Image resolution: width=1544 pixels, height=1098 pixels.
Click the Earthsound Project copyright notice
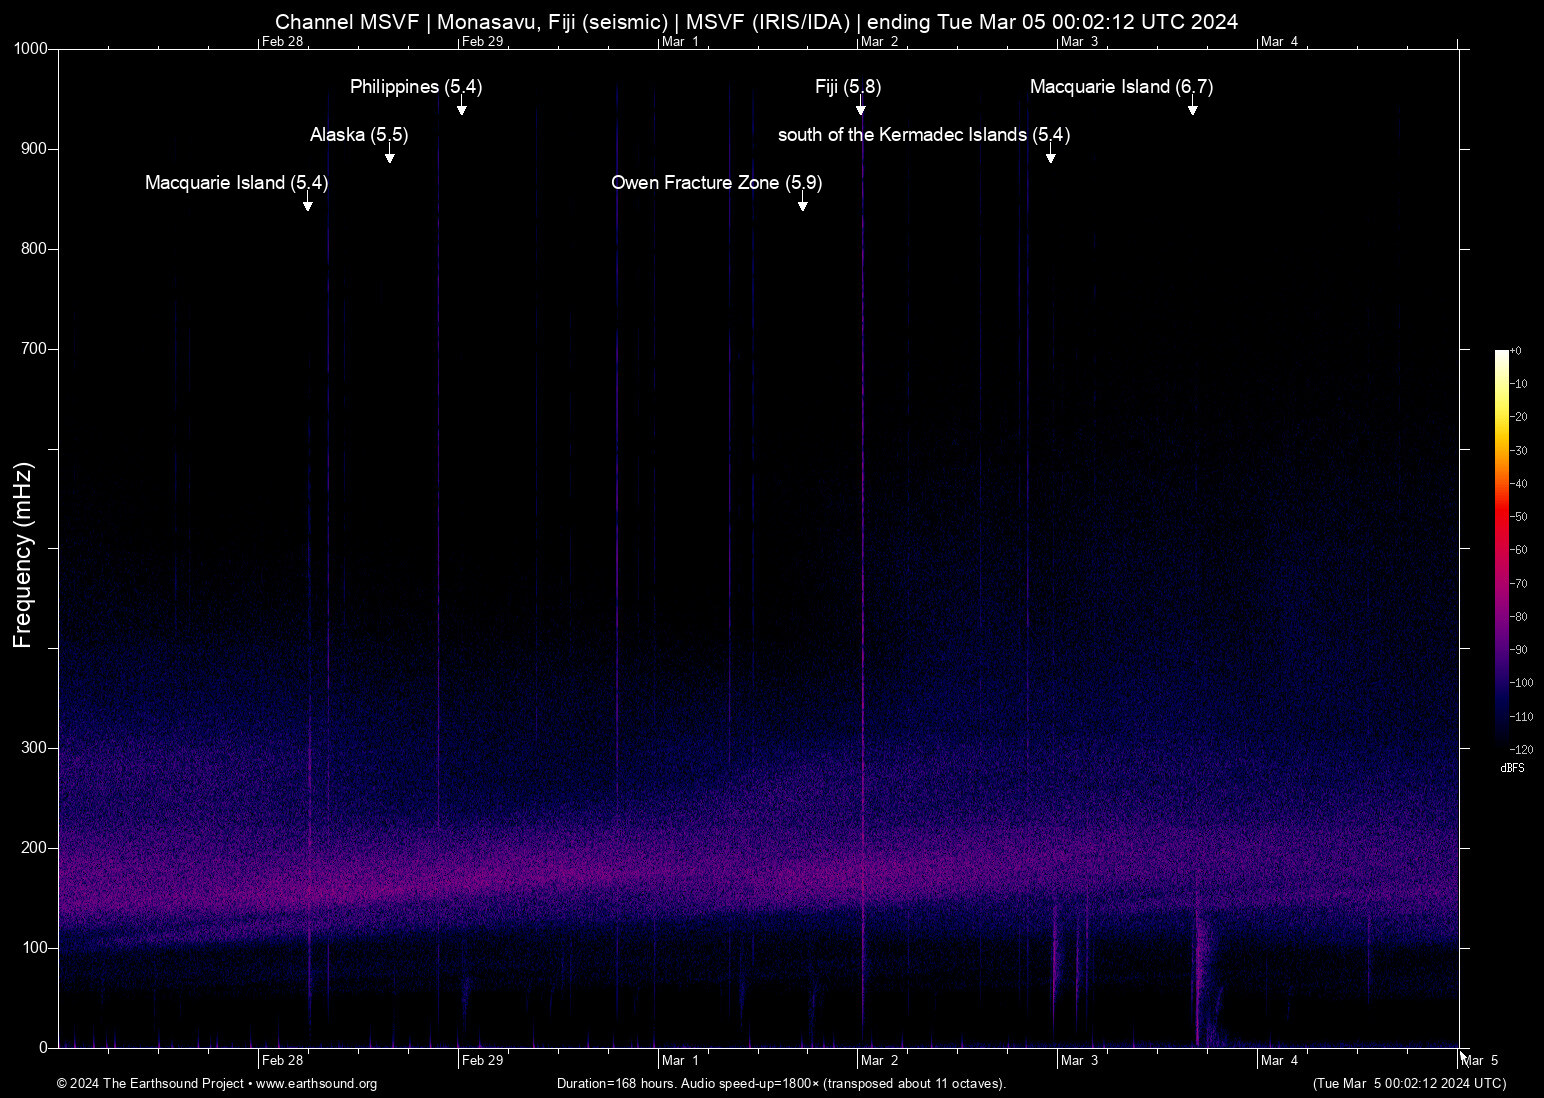click(148, 1084)
